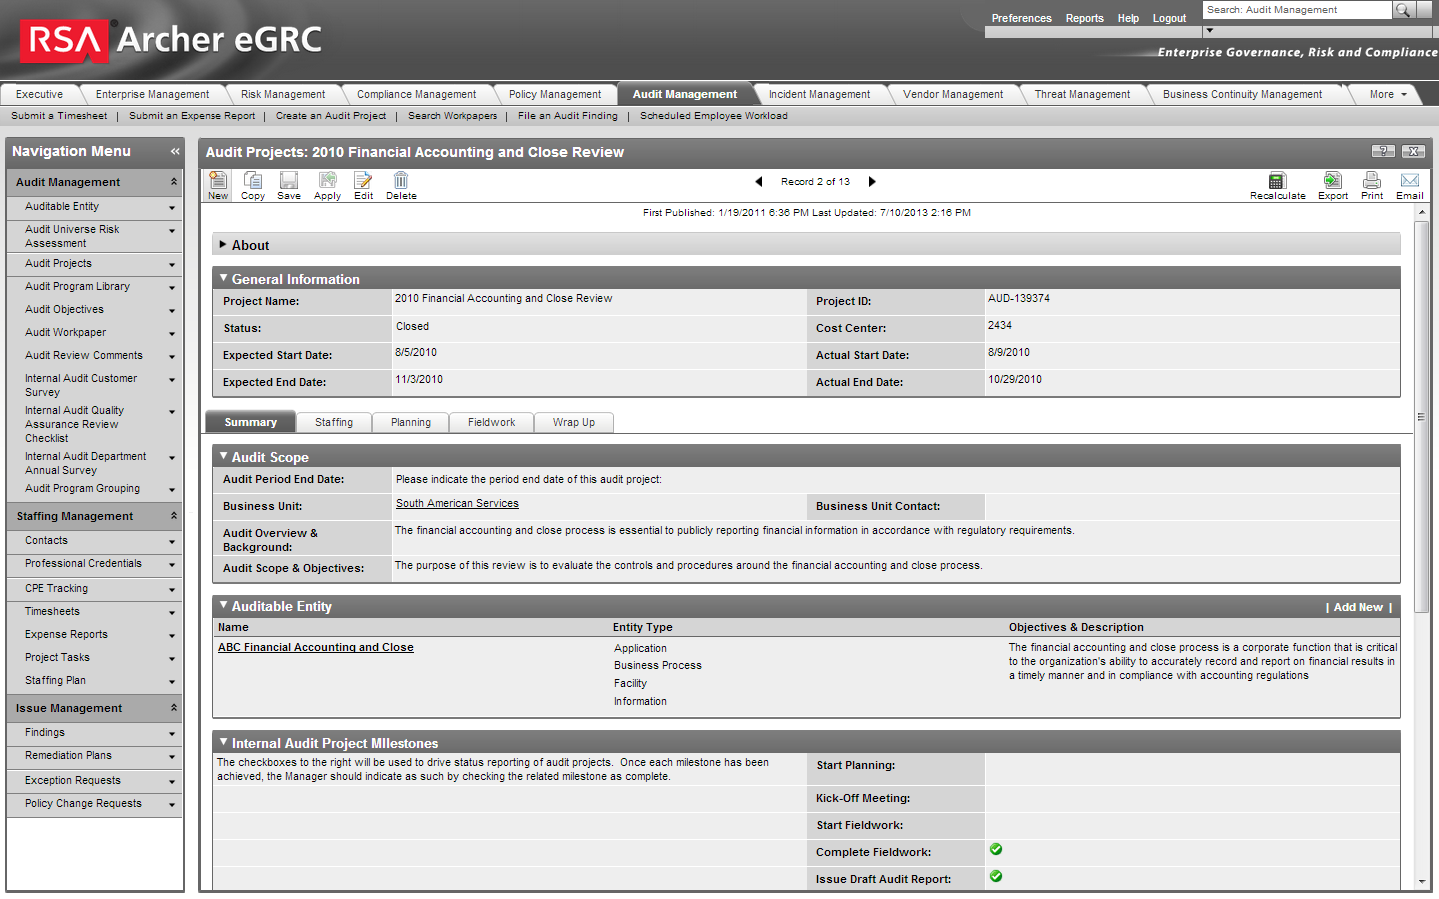
Task: Collapse Issue Management navigation group
Action: pos(174,708)
